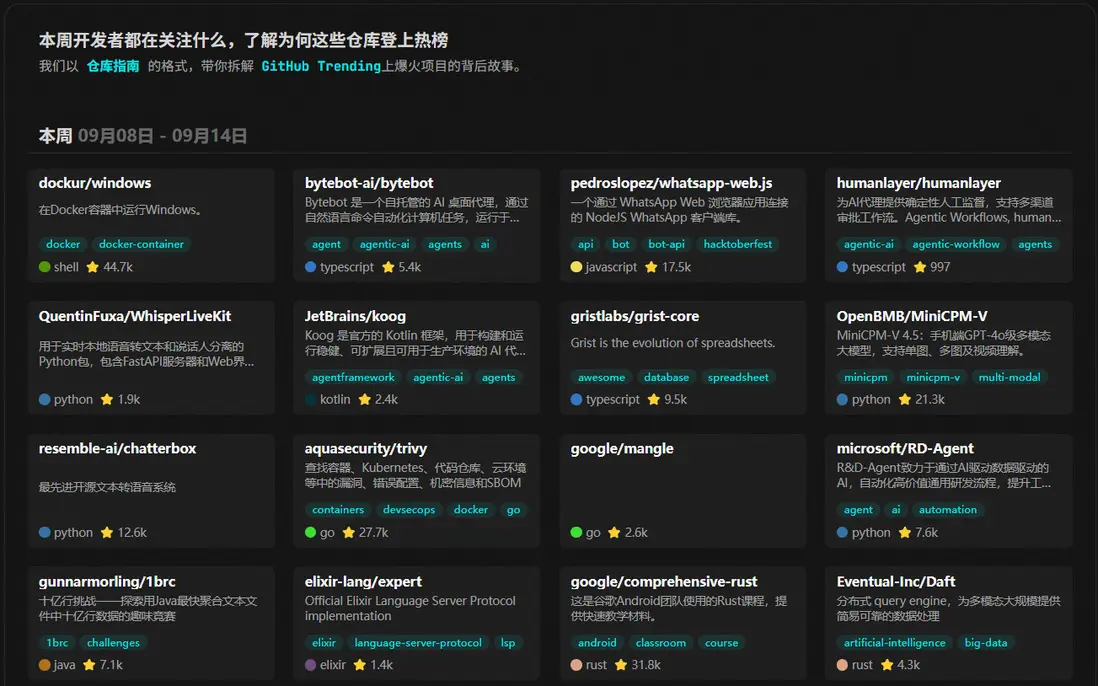This screenshot has width=1098, height=686.
Task: Open QuentinFuxa/WhisperLiveKit repository
Action: click(x=134, y=316)
